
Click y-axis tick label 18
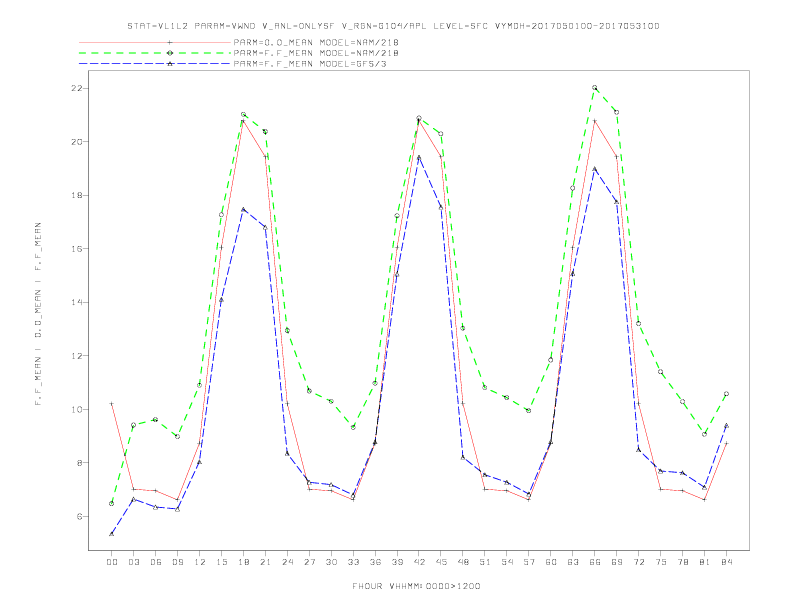click(x=76, y=195)
